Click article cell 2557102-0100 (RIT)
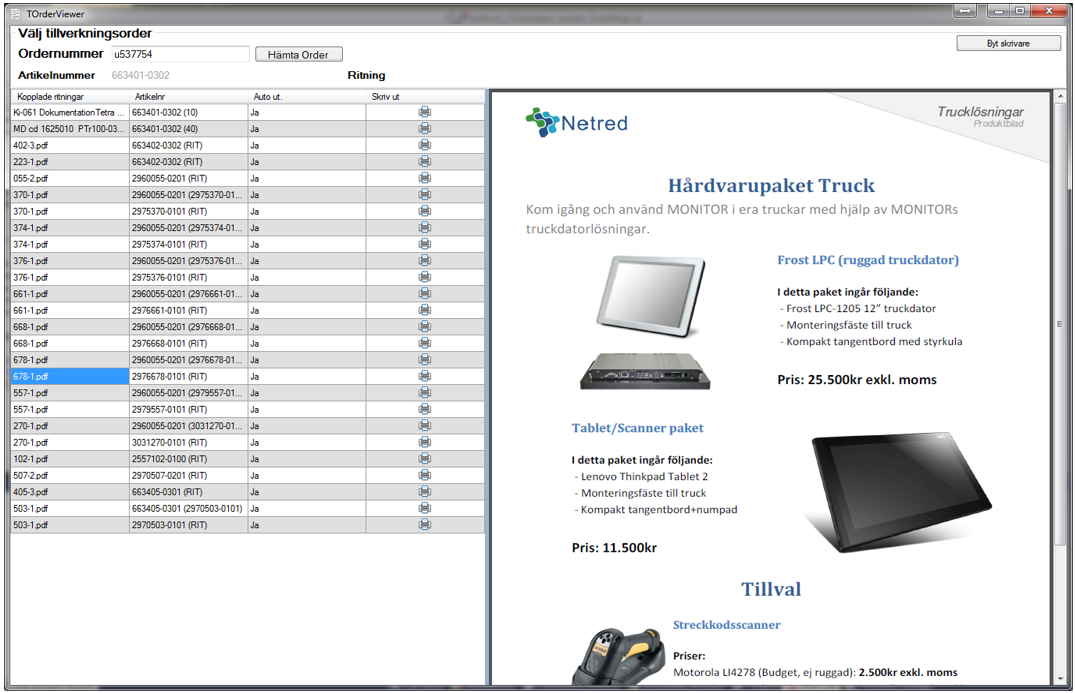Screen dimensions: 1075x693 coord(189,459)
